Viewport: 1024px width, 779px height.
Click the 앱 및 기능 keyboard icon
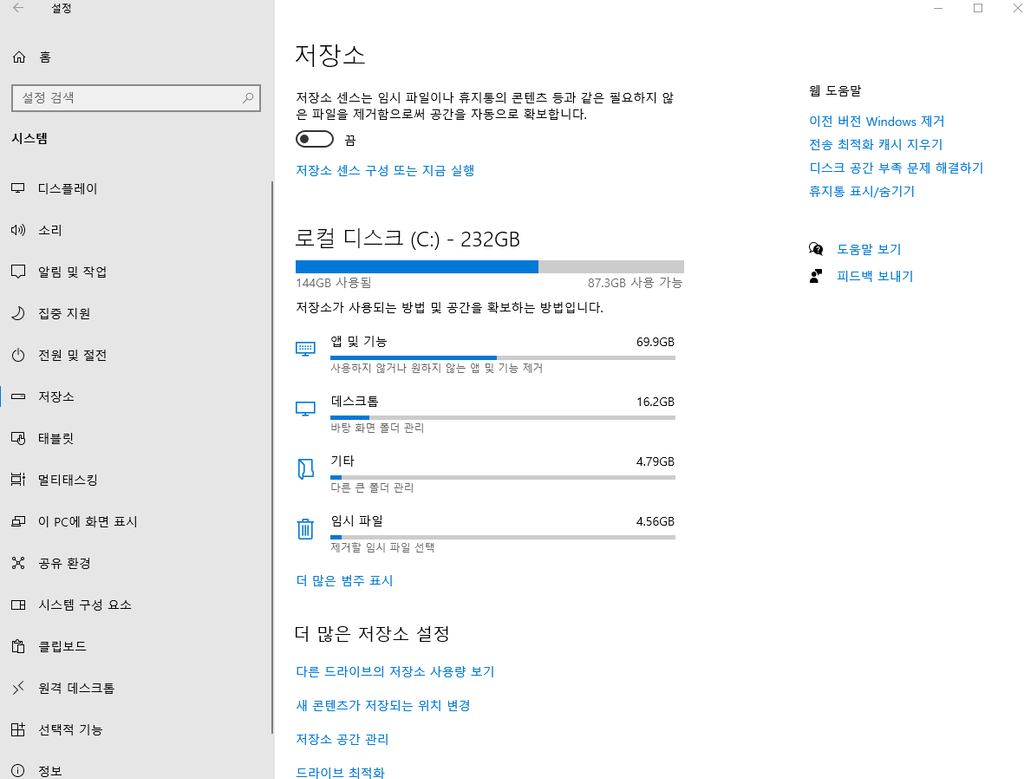point(305,349)
